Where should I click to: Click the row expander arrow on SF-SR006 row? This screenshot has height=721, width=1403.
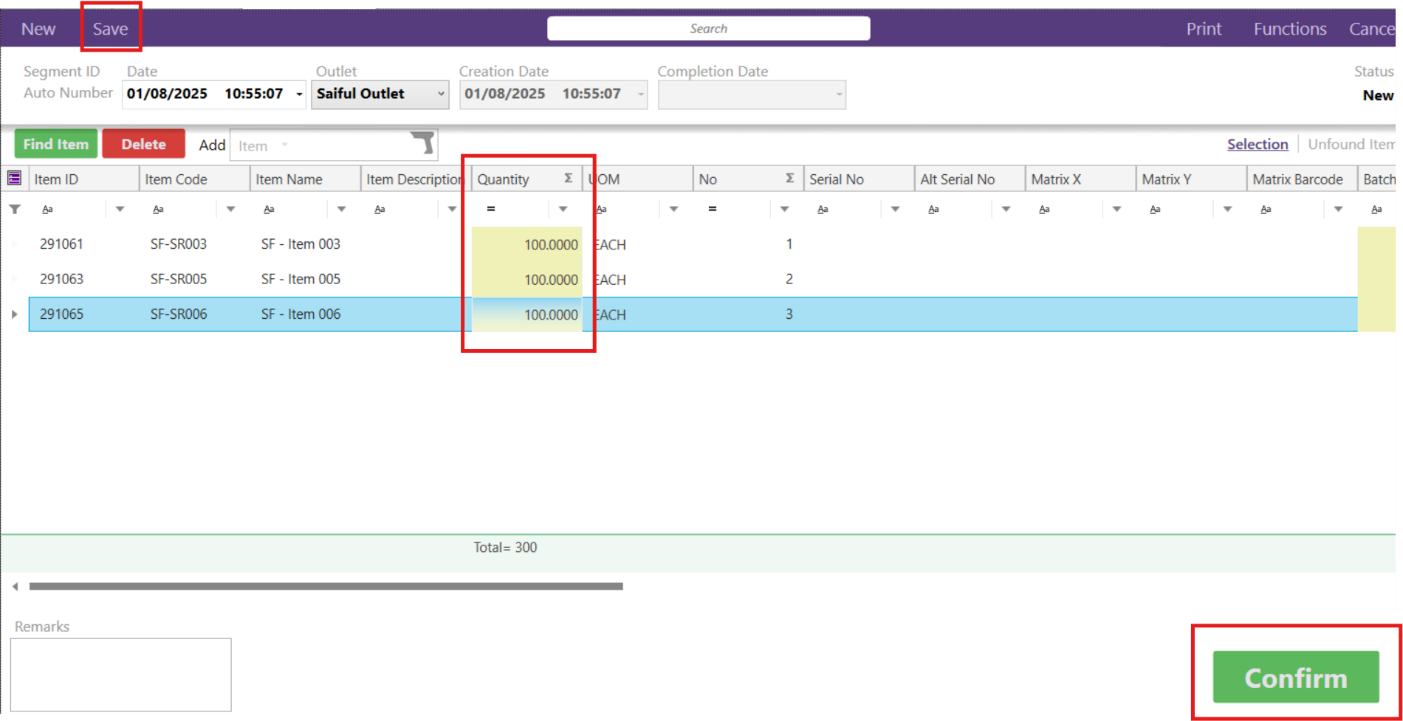14,314
